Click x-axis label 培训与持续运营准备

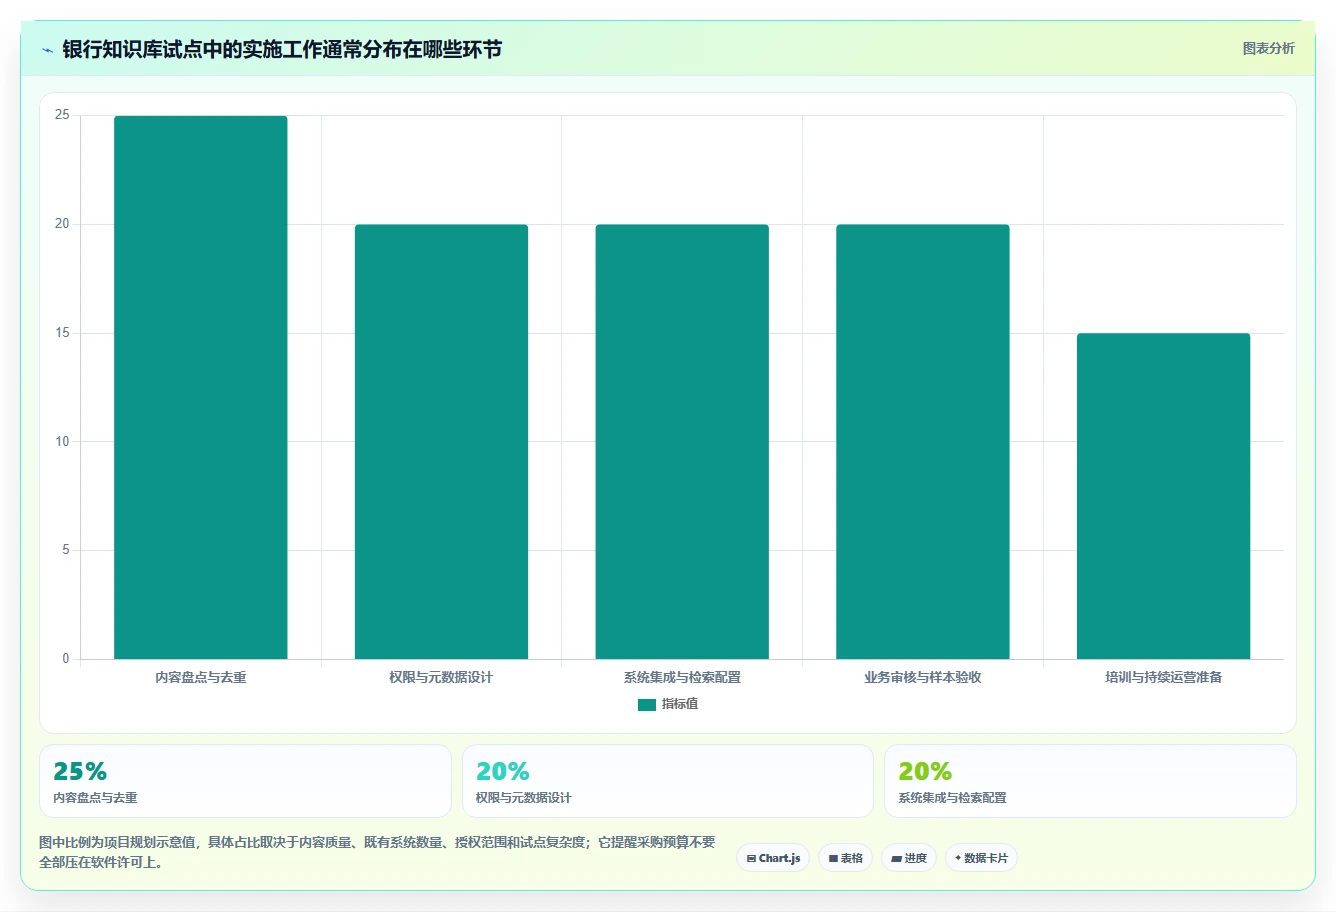[1163, 677]
